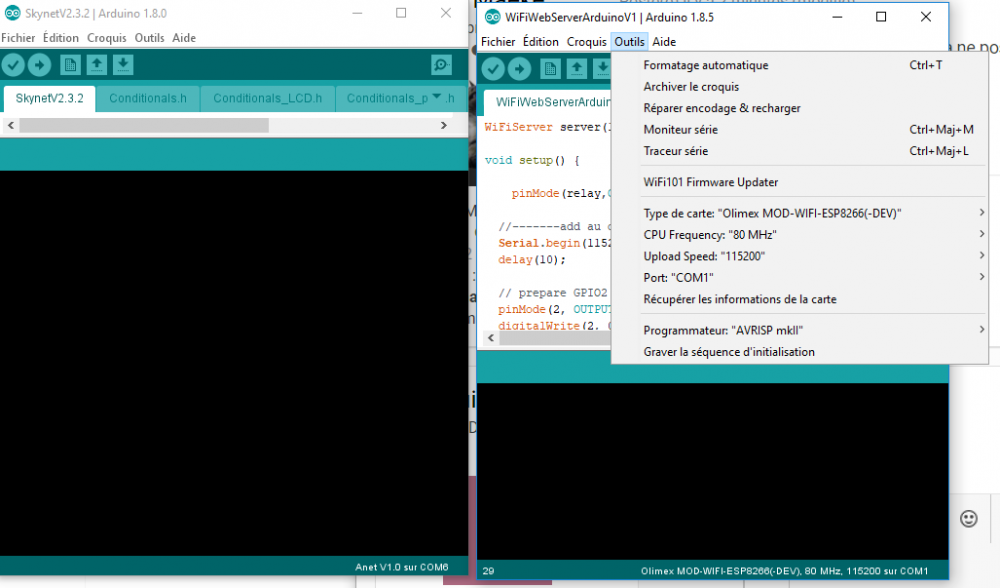Click '// prepare GPIO2' comment line
This screenshot has width=1000, height=588.
pos(553,293)
